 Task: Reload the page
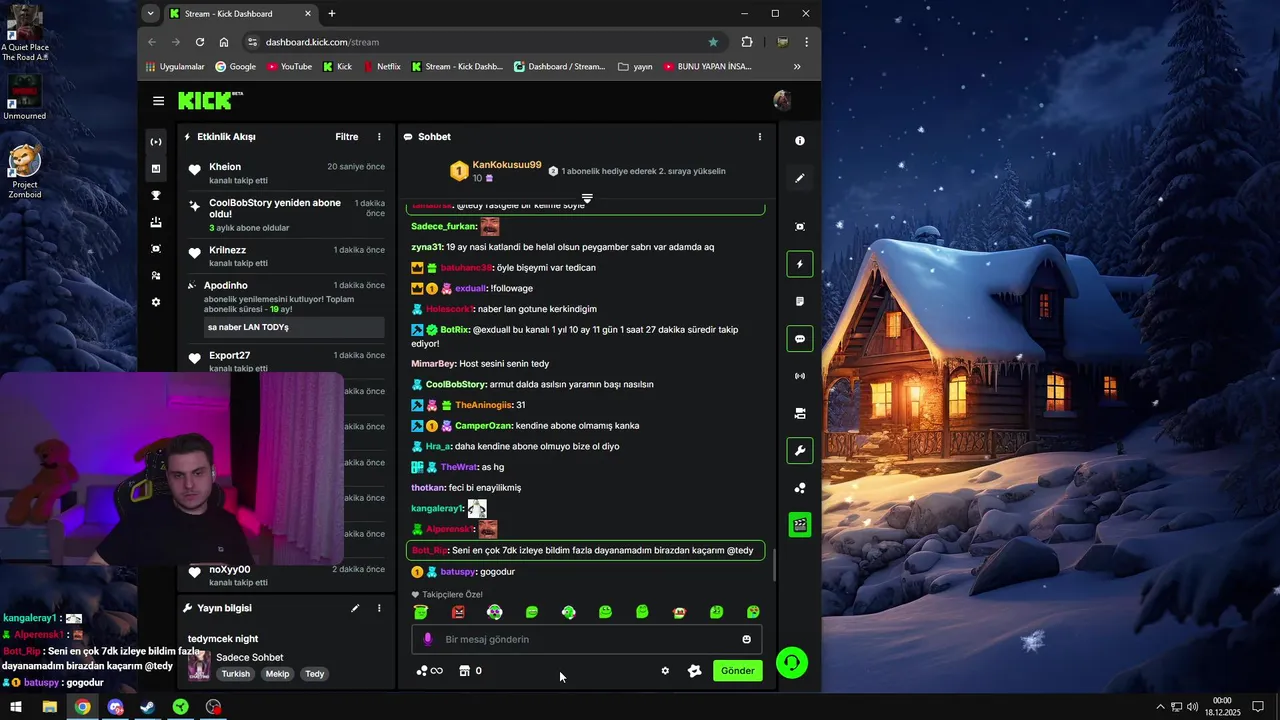coord(200,42)
